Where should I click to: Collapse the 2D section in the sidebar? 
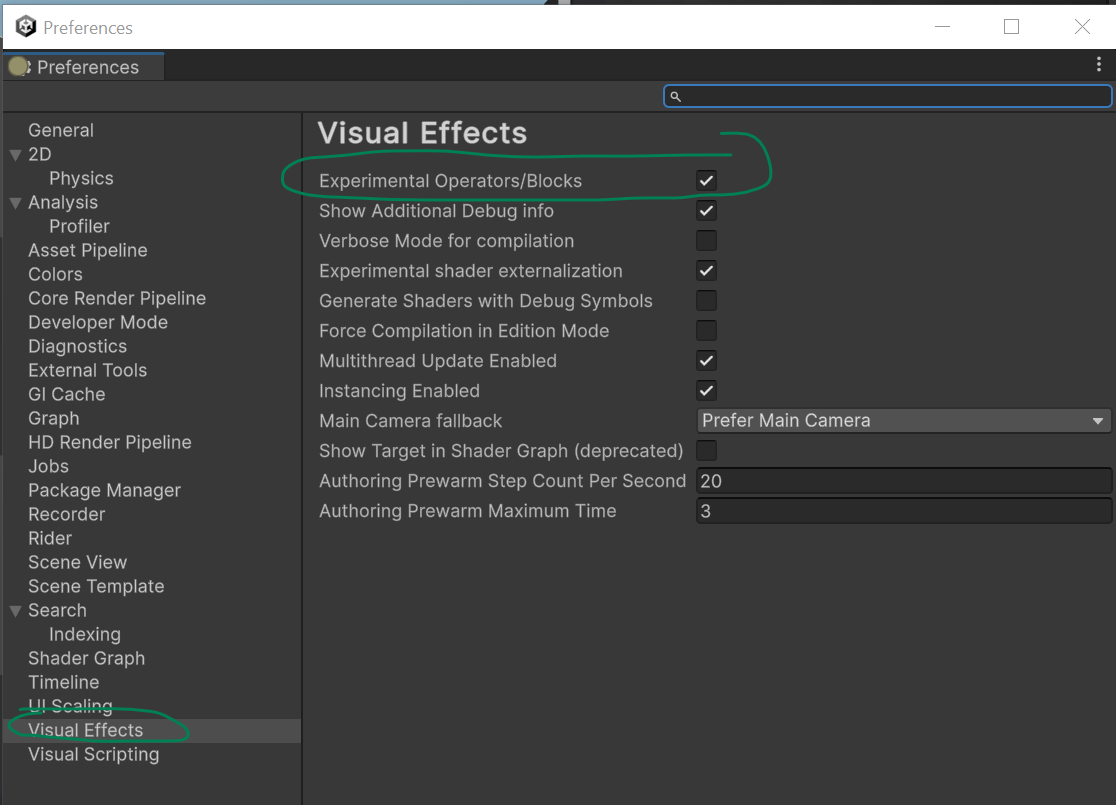(x=14, y=154)
